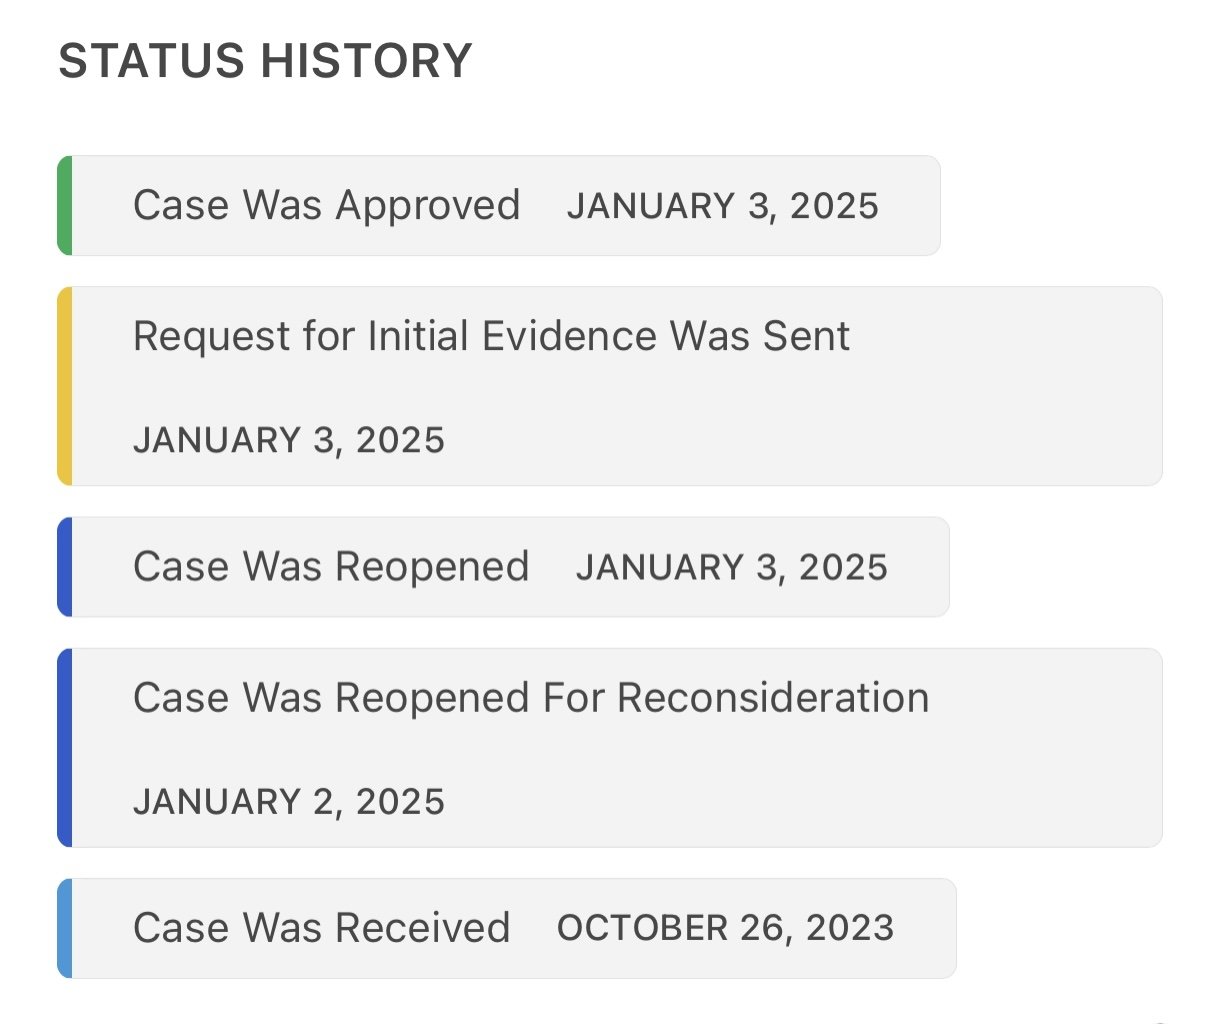This screenshot has height=1024, width=1217.
Task: Click the green bar on Approved card
Action: pos(65,206)
